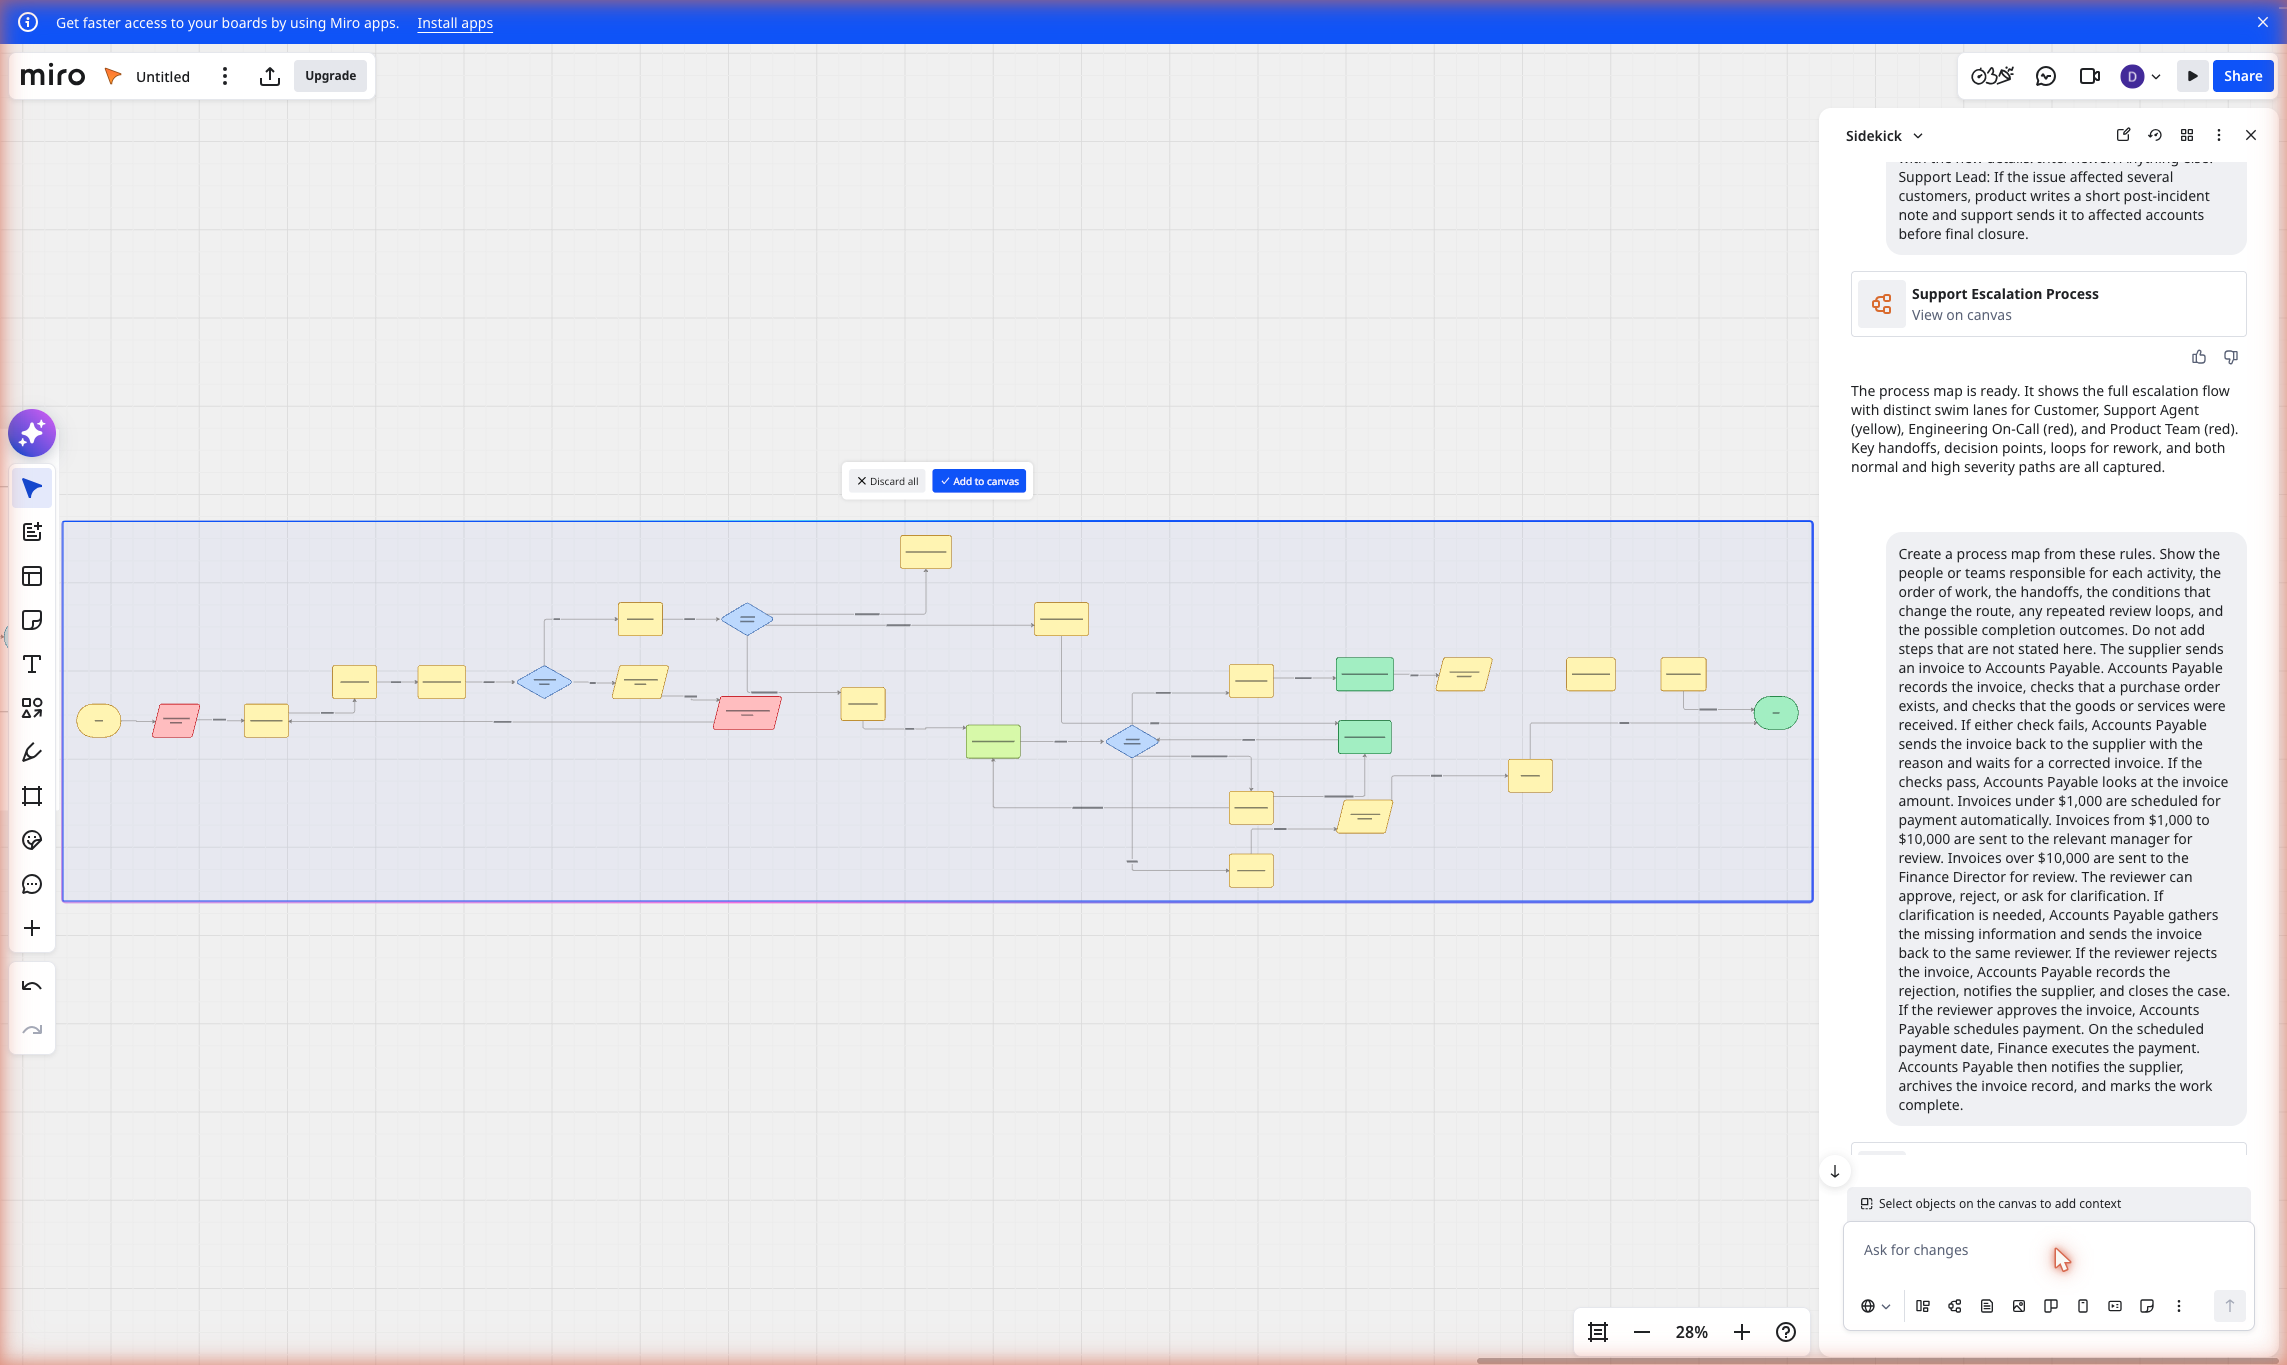Click the Miro logo home

point(53,76)
